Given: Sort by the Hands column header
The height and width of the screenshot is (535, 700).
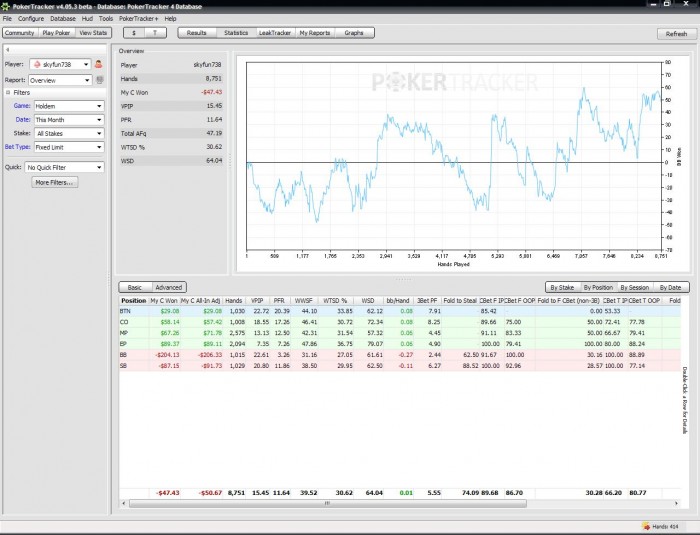Looking at the screenshot, I should pos(233,301).
